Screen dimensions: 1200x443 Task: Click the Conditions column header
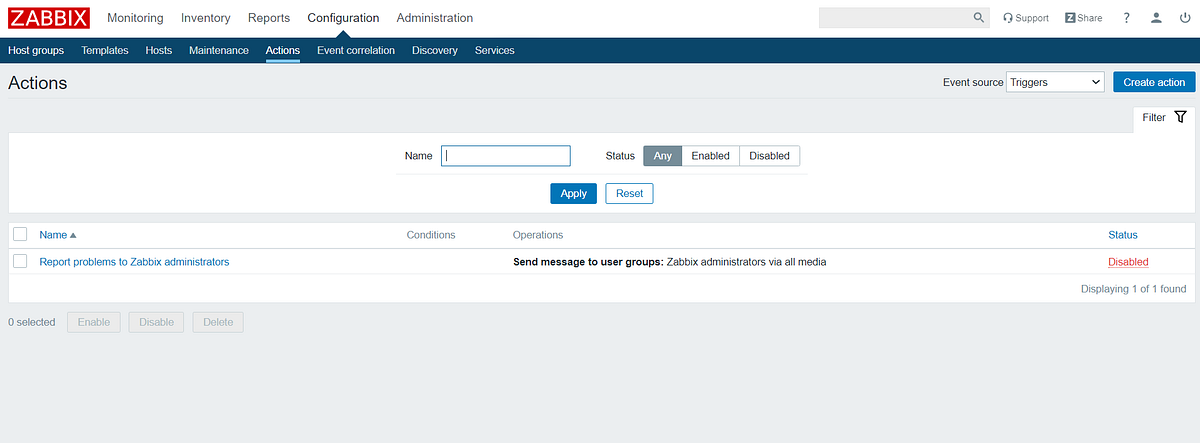click(x=431, y=235)
